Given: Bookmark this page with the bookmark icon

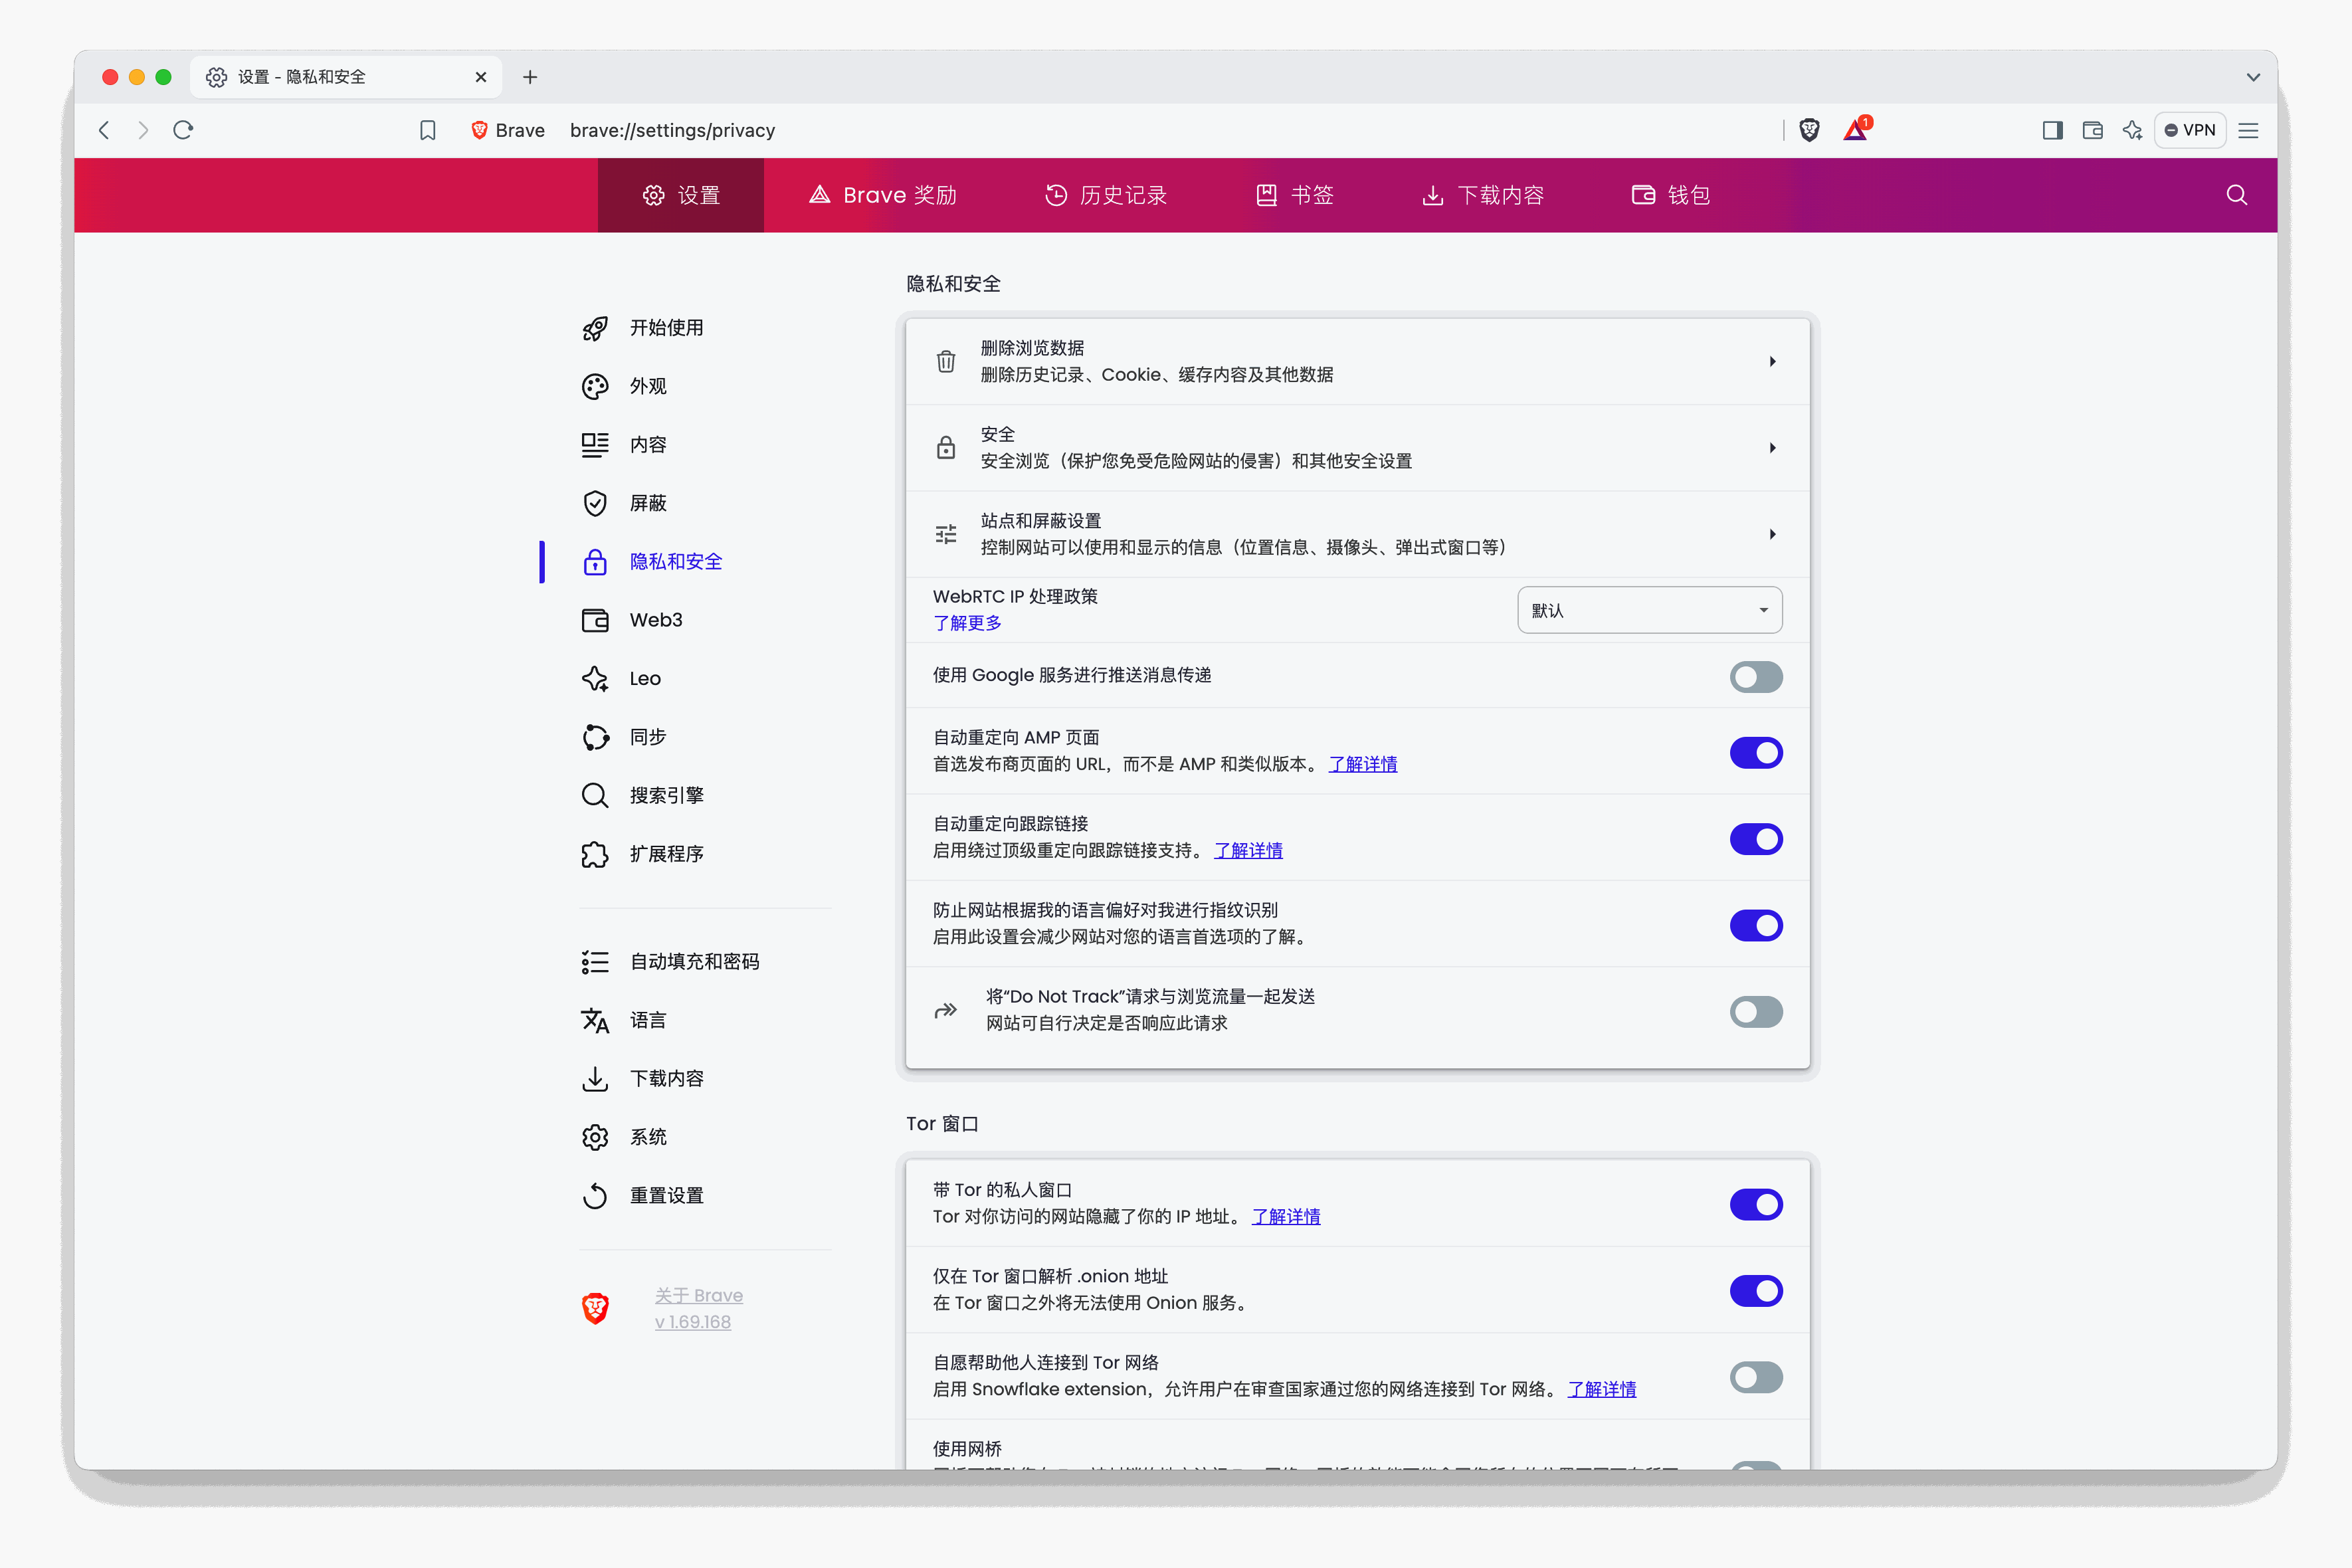Looking at the screenshot, I should (x=428, y=130).
